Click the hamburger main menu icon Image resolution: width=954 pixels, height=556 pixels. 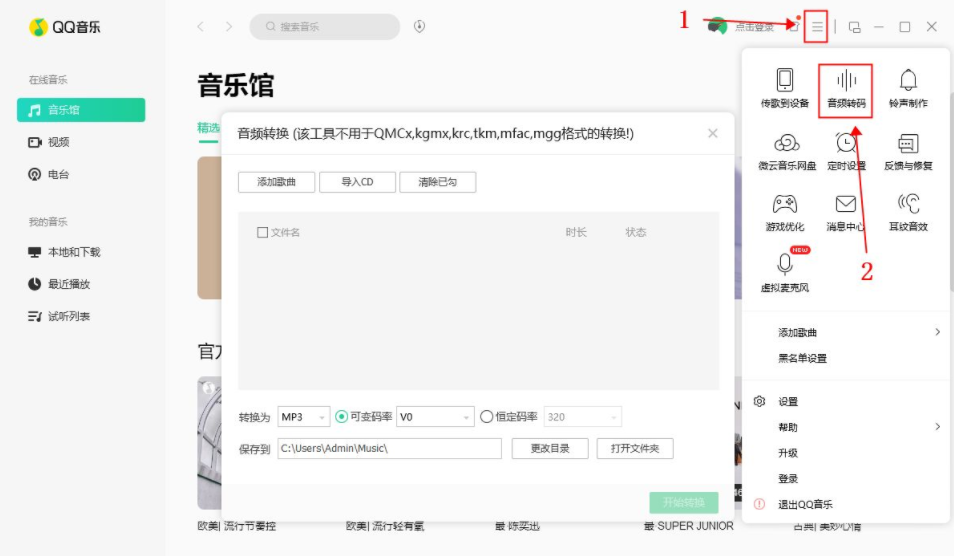coord(816,27)
